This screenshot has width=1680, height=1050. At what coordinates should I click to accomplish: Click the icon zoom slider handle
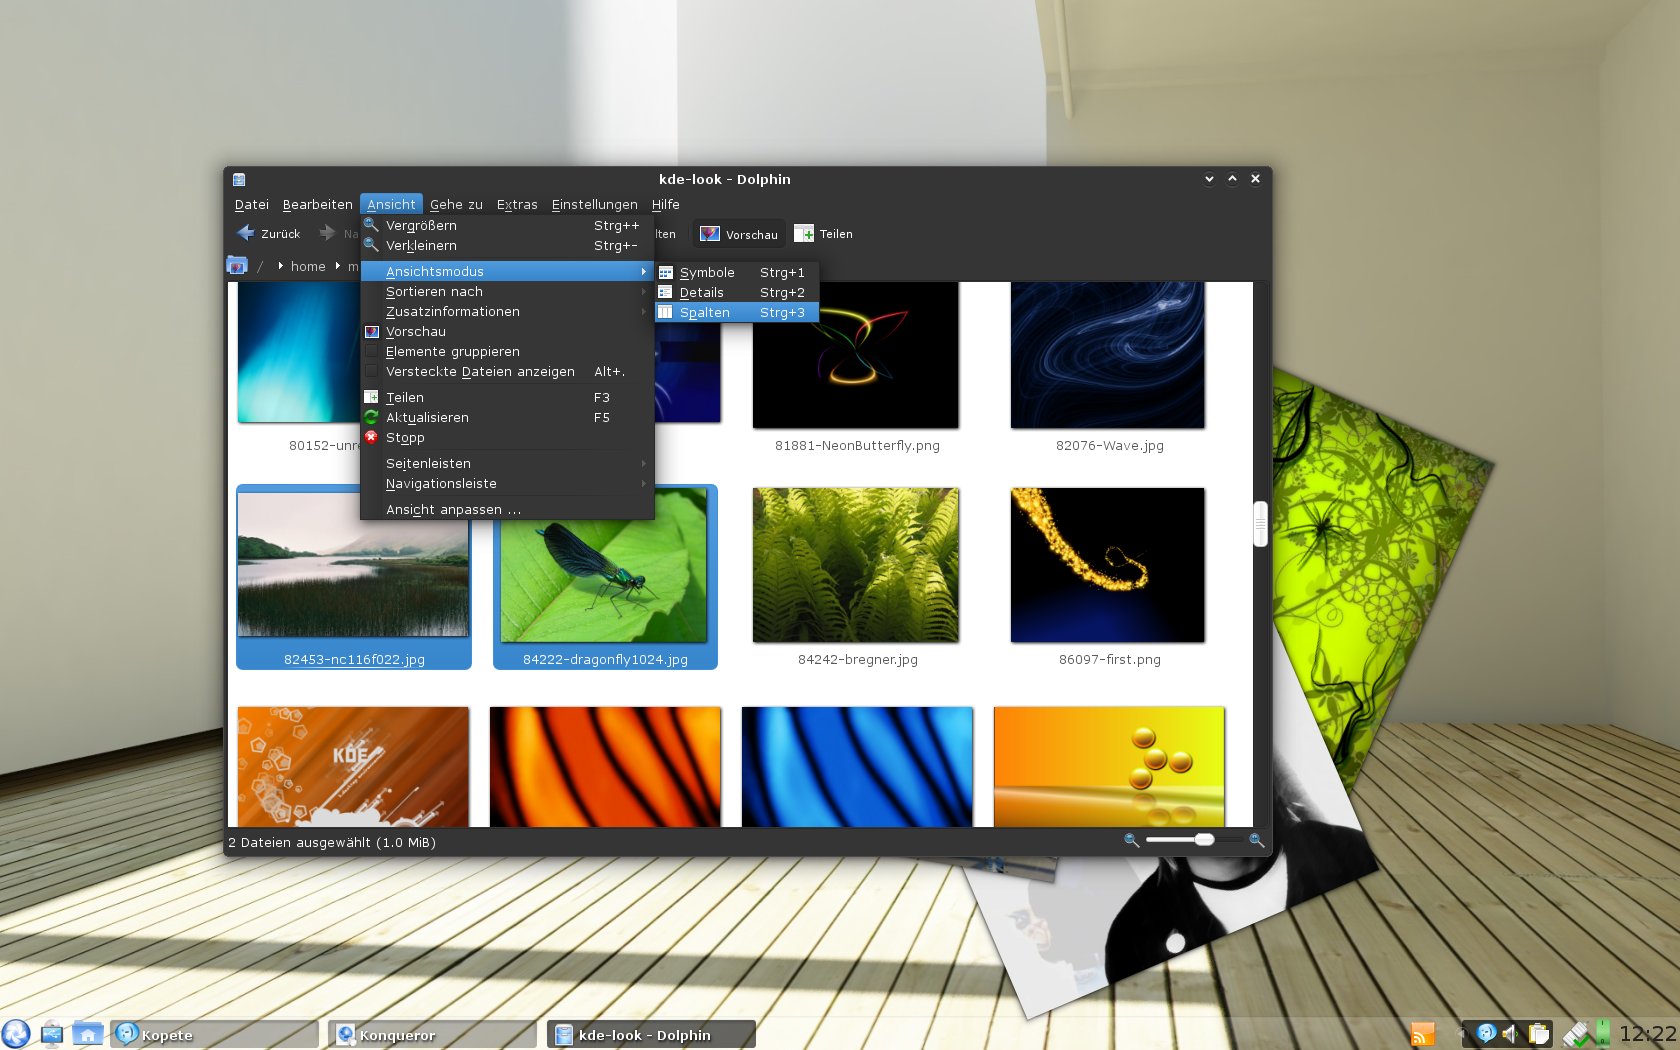click(1205, 840)
